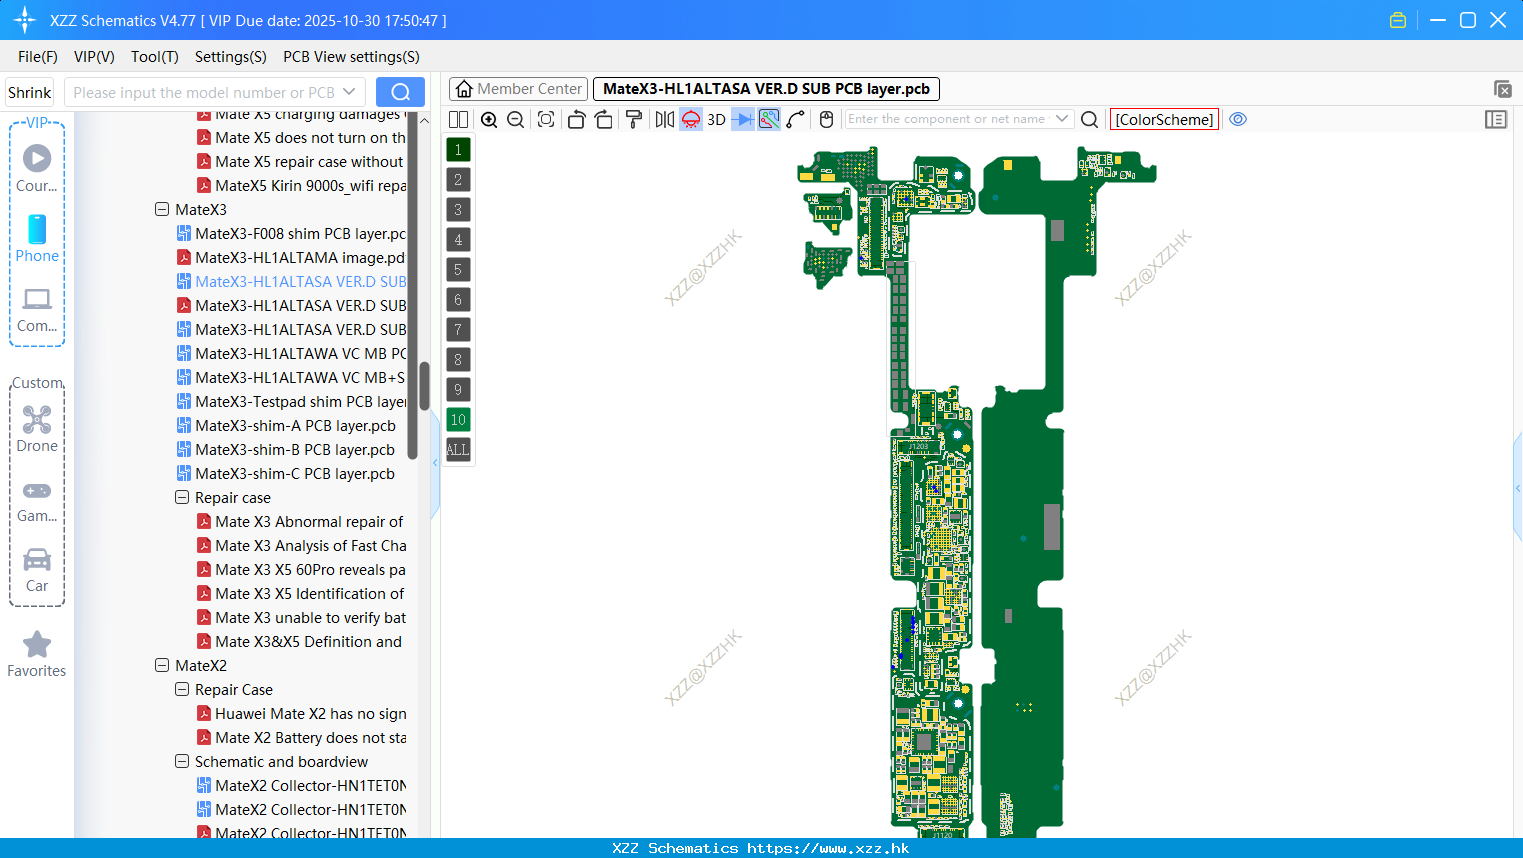1523x858 pixels.
Task: Open the Courses sidebar icon
Action: (37, 167)
